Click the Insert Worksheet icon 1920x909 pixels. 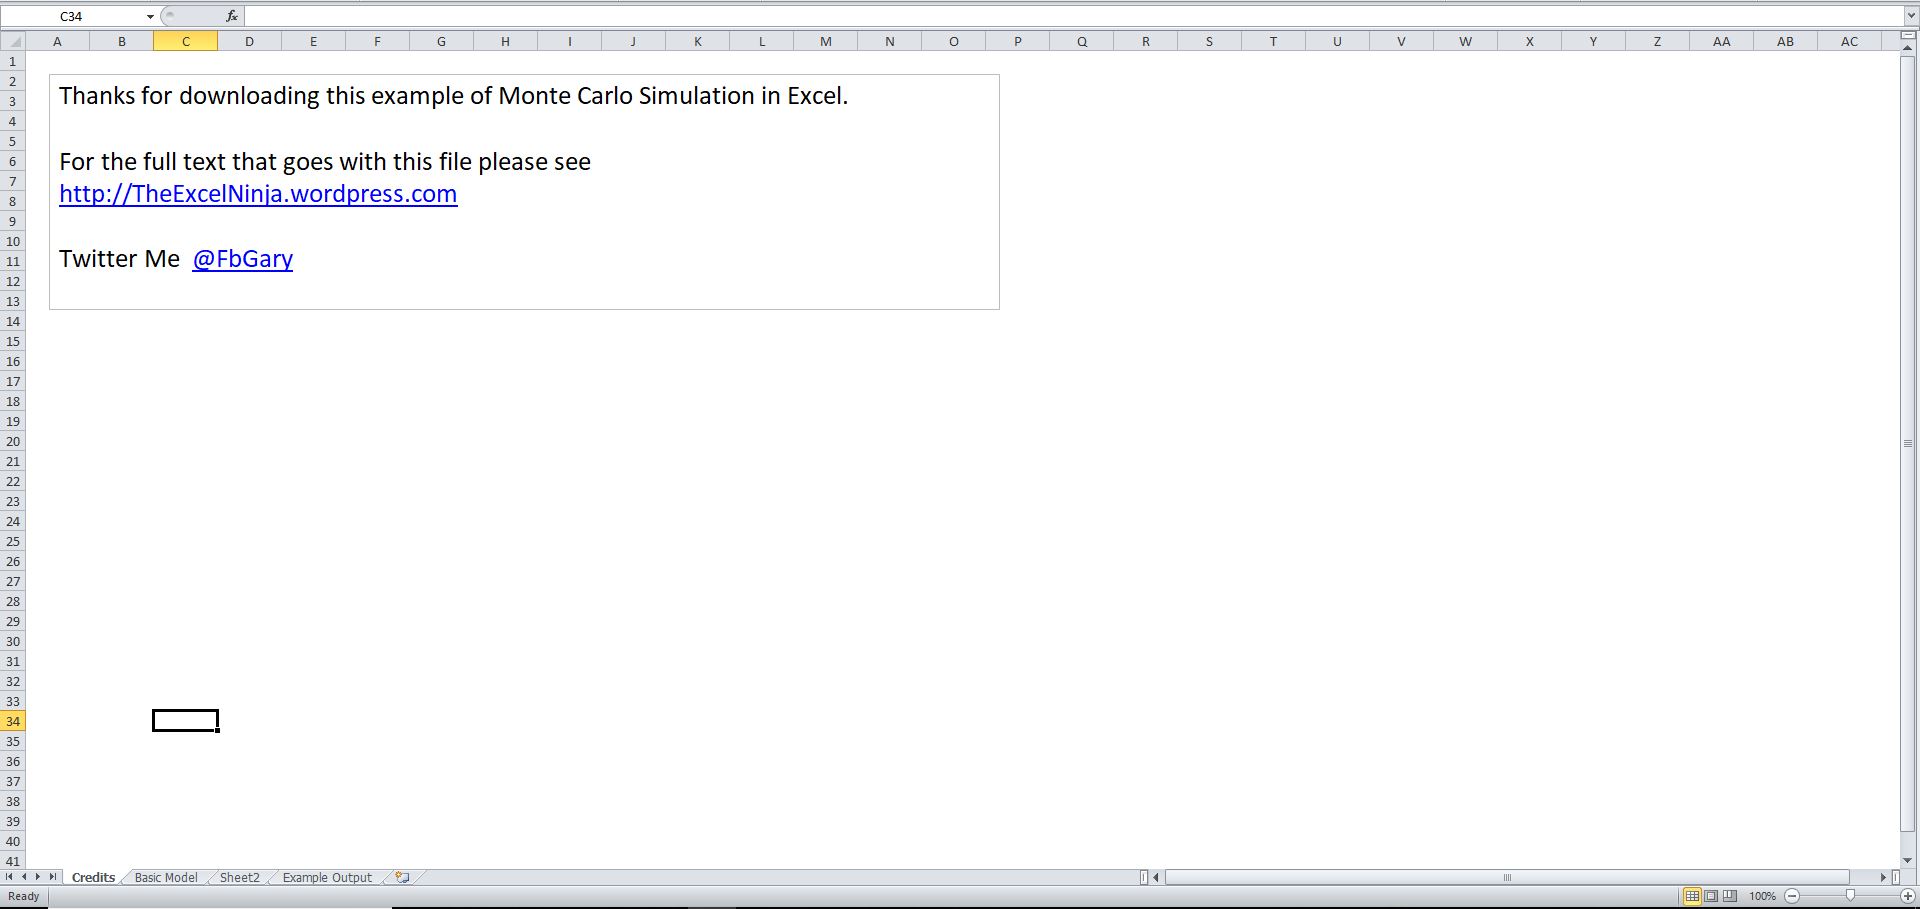pos(402,877)
